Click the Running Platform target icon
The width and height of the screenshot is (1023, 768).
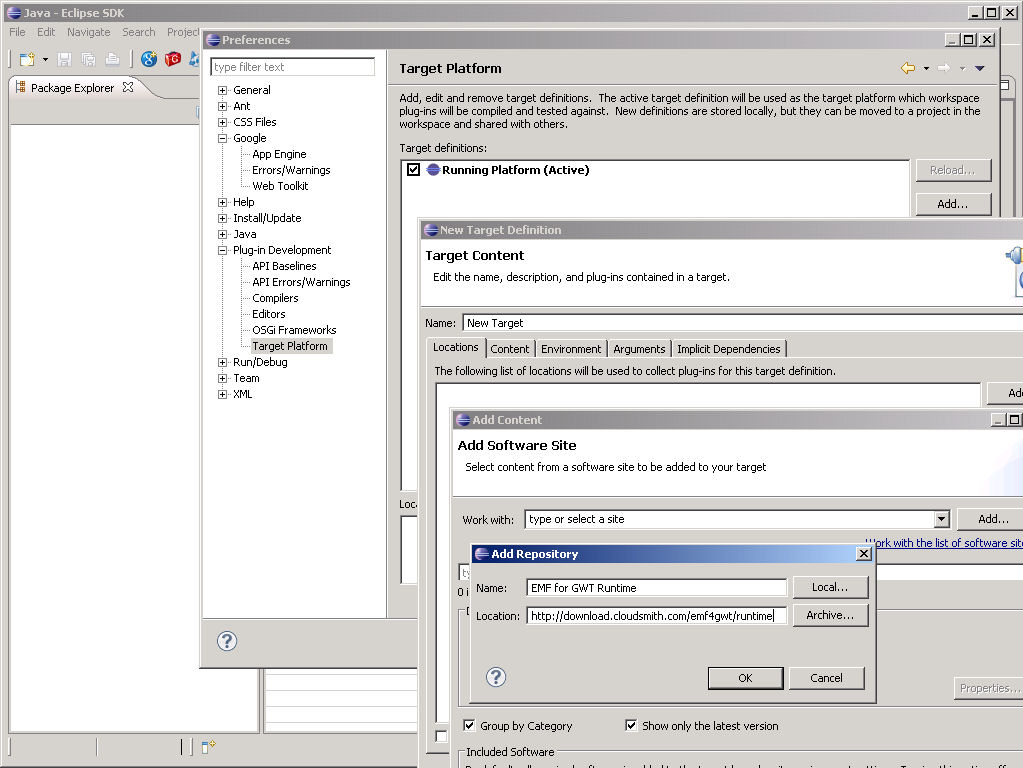433,170
